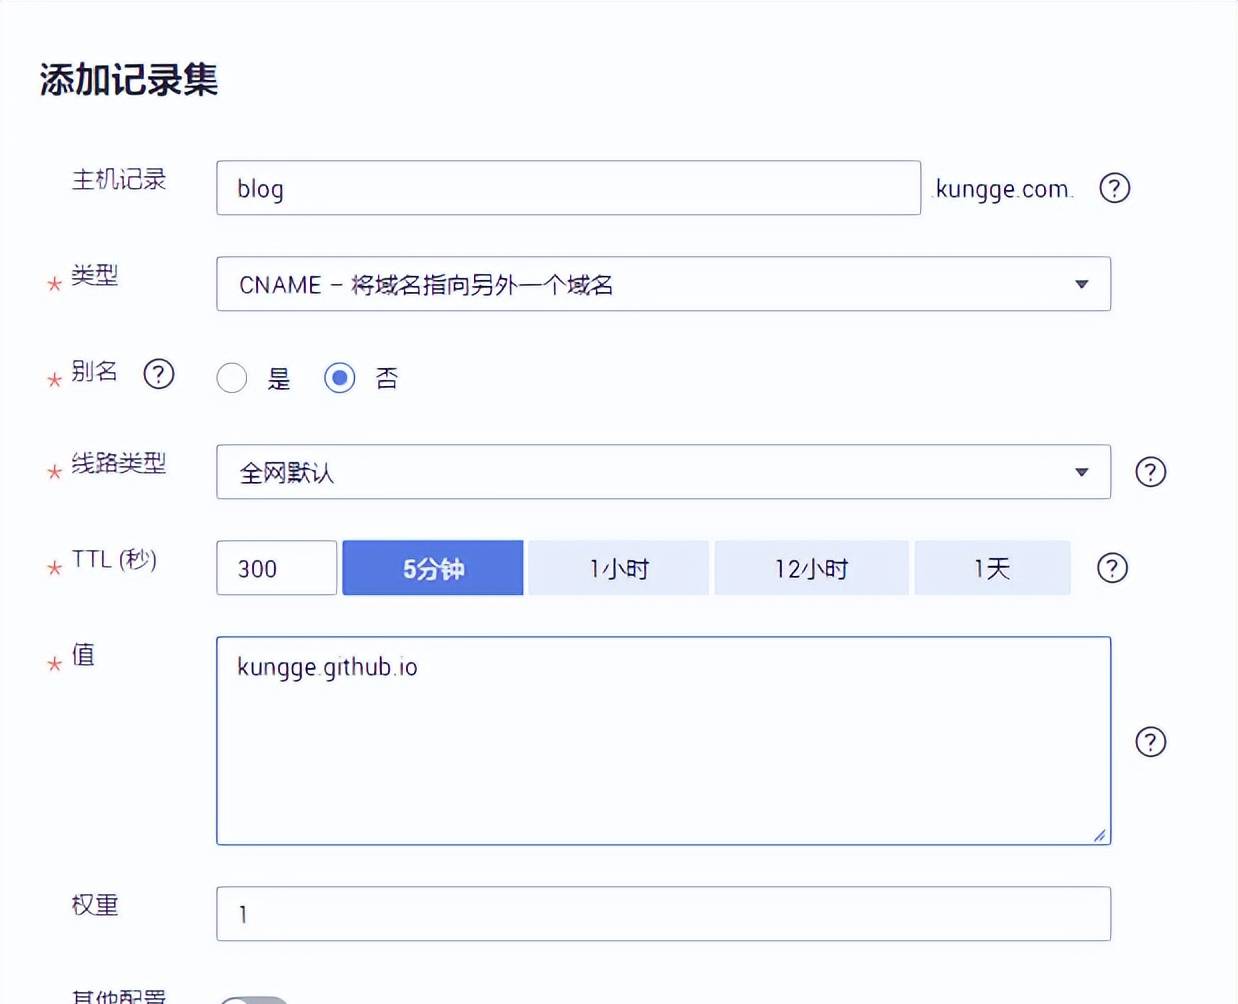Open the 值 field help tooltip
1238x1004 pixels.
pos(1150,742)
